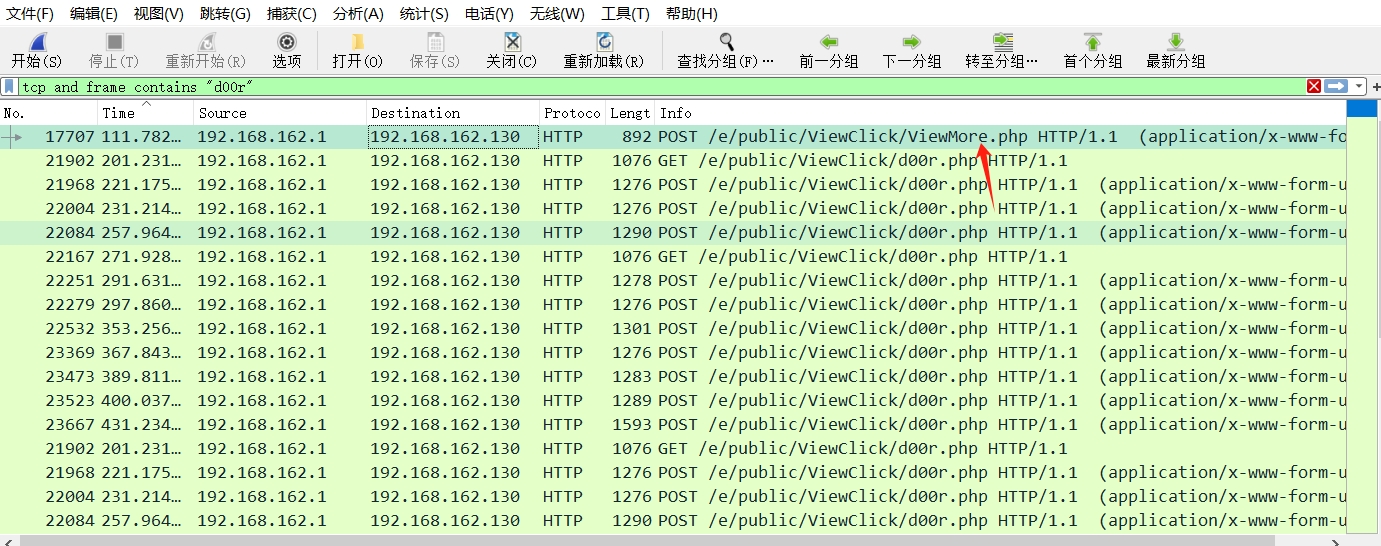Image resolution: width=1381 pixels, height=546 pixels.
Task: Open the 视图(V) menu
Action: point(159,14)
